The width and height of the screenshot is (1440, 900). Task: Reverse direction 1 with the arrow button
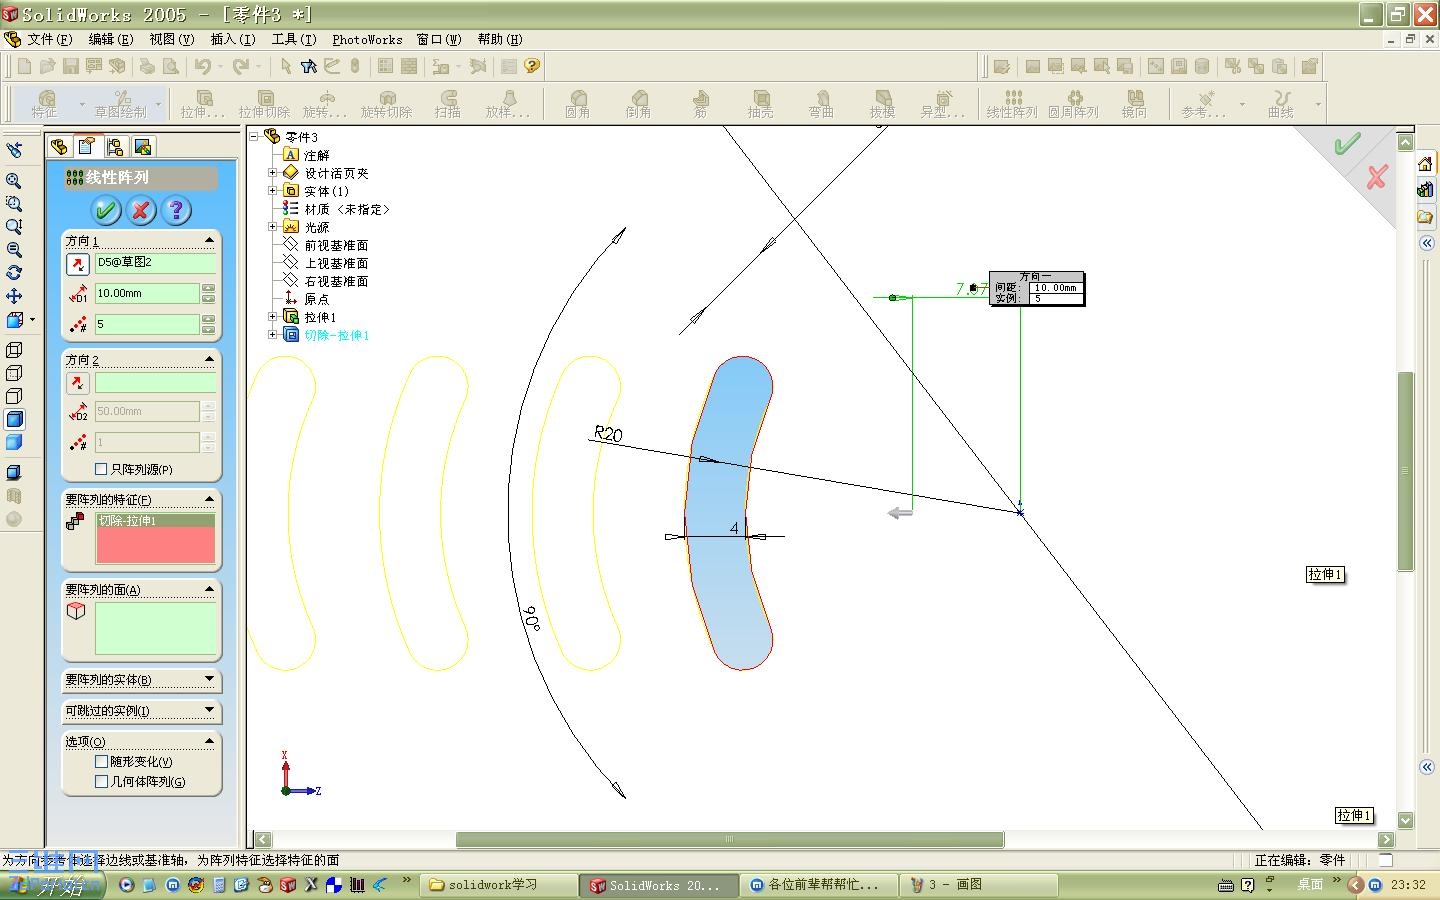tap(77, 264)
